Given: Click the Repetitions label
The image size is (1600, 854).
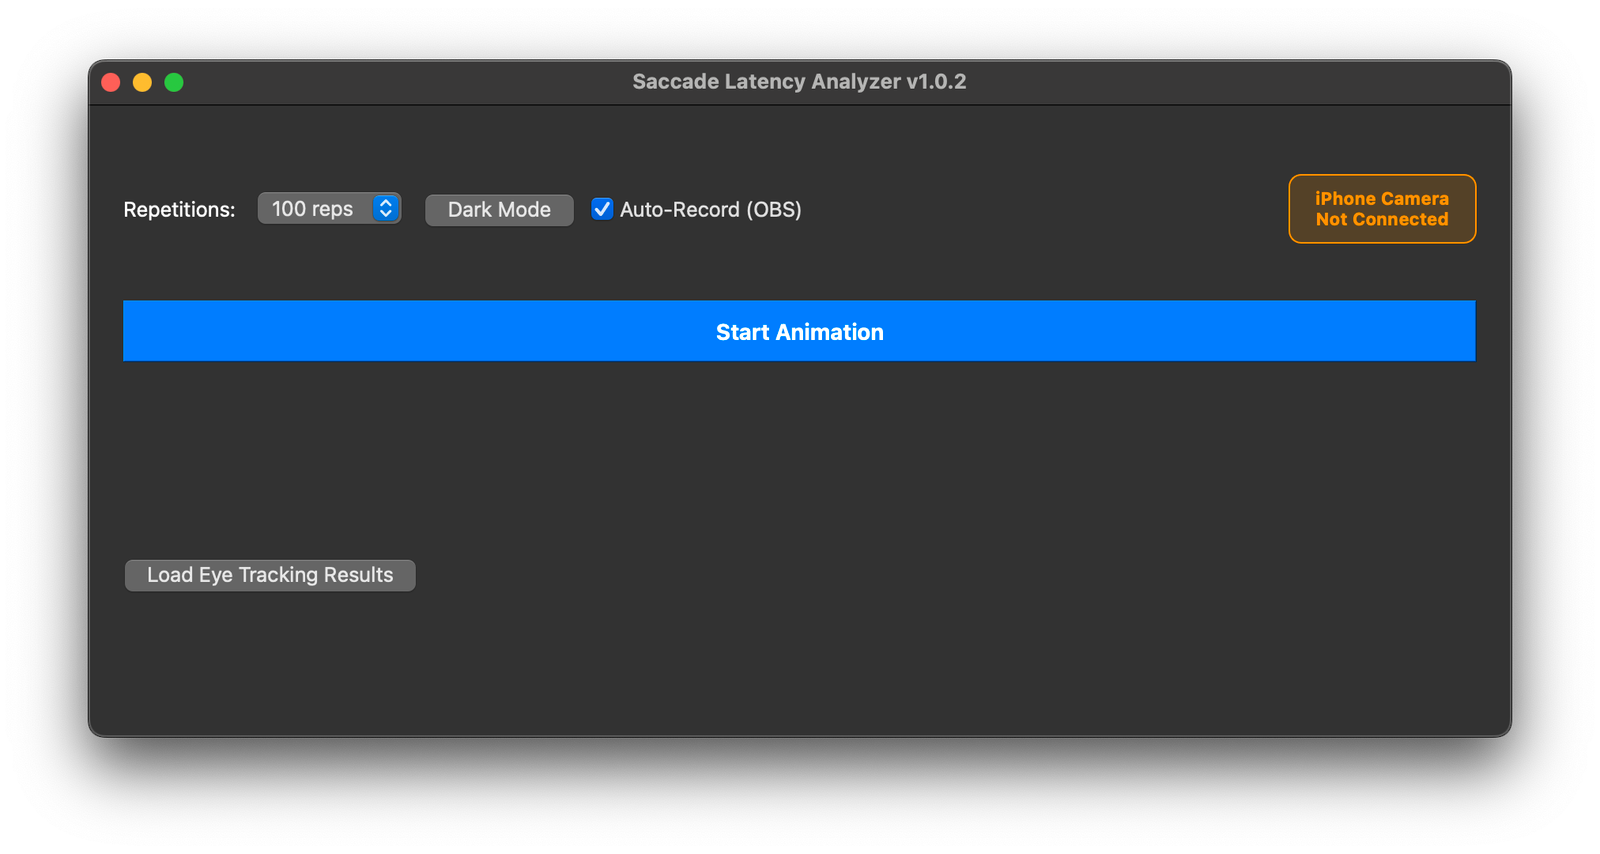Looking at the screenshot, I should click(179, 209).
